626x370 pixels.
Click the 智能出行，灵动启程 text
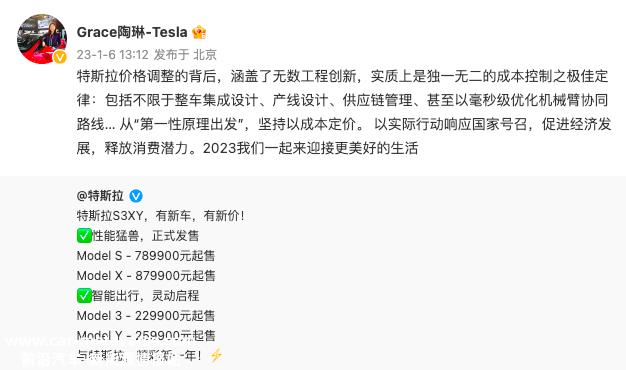point(145,296)
